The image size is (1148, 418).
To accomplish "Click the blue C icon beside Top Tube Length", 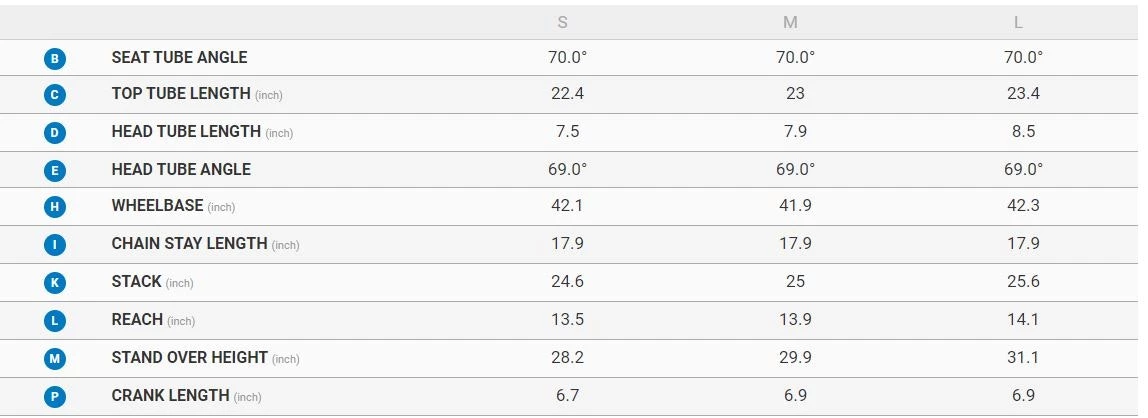I will coord(55,95).
